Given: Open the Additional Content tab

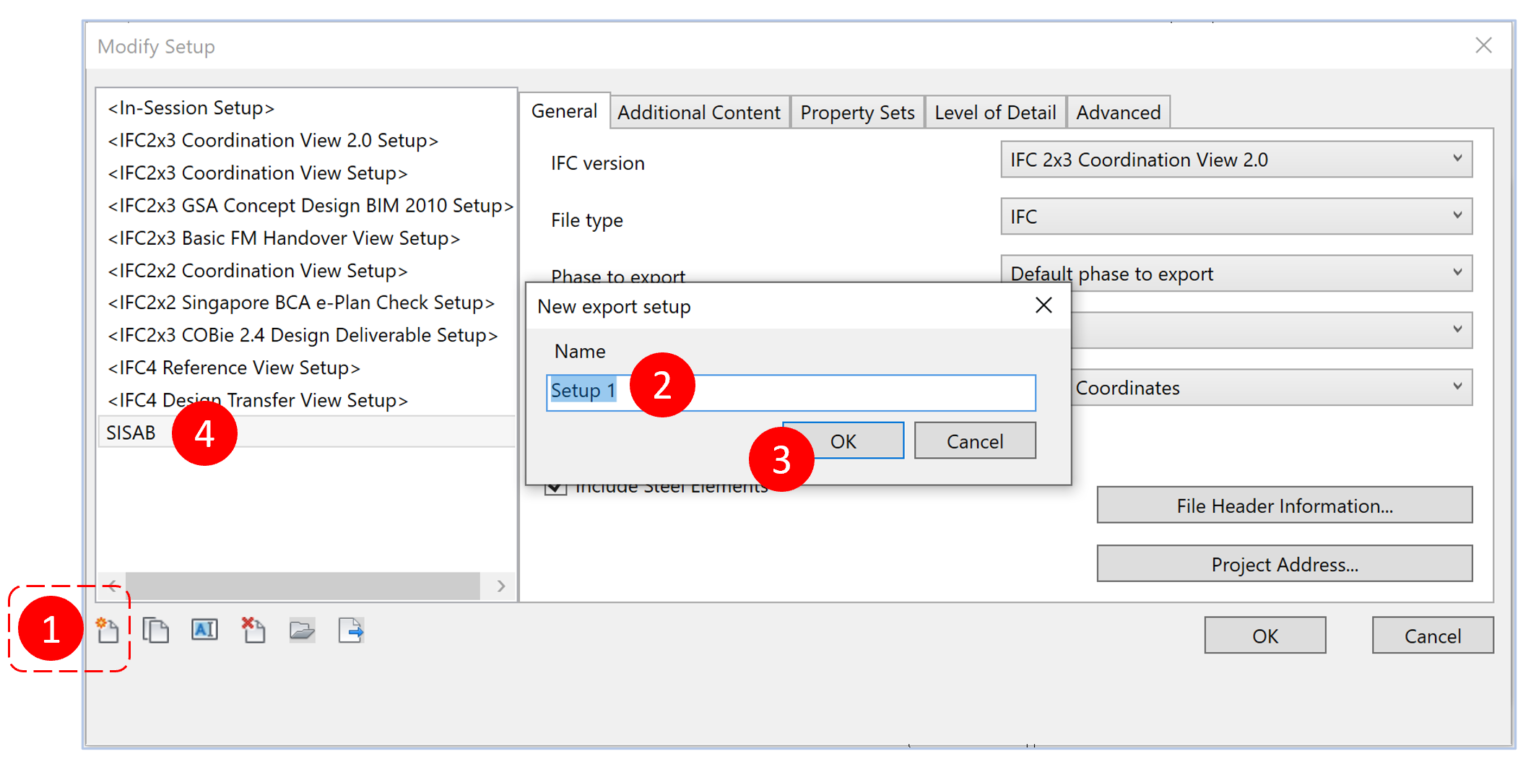Looking at the screenshot, I should coord(699,113).
